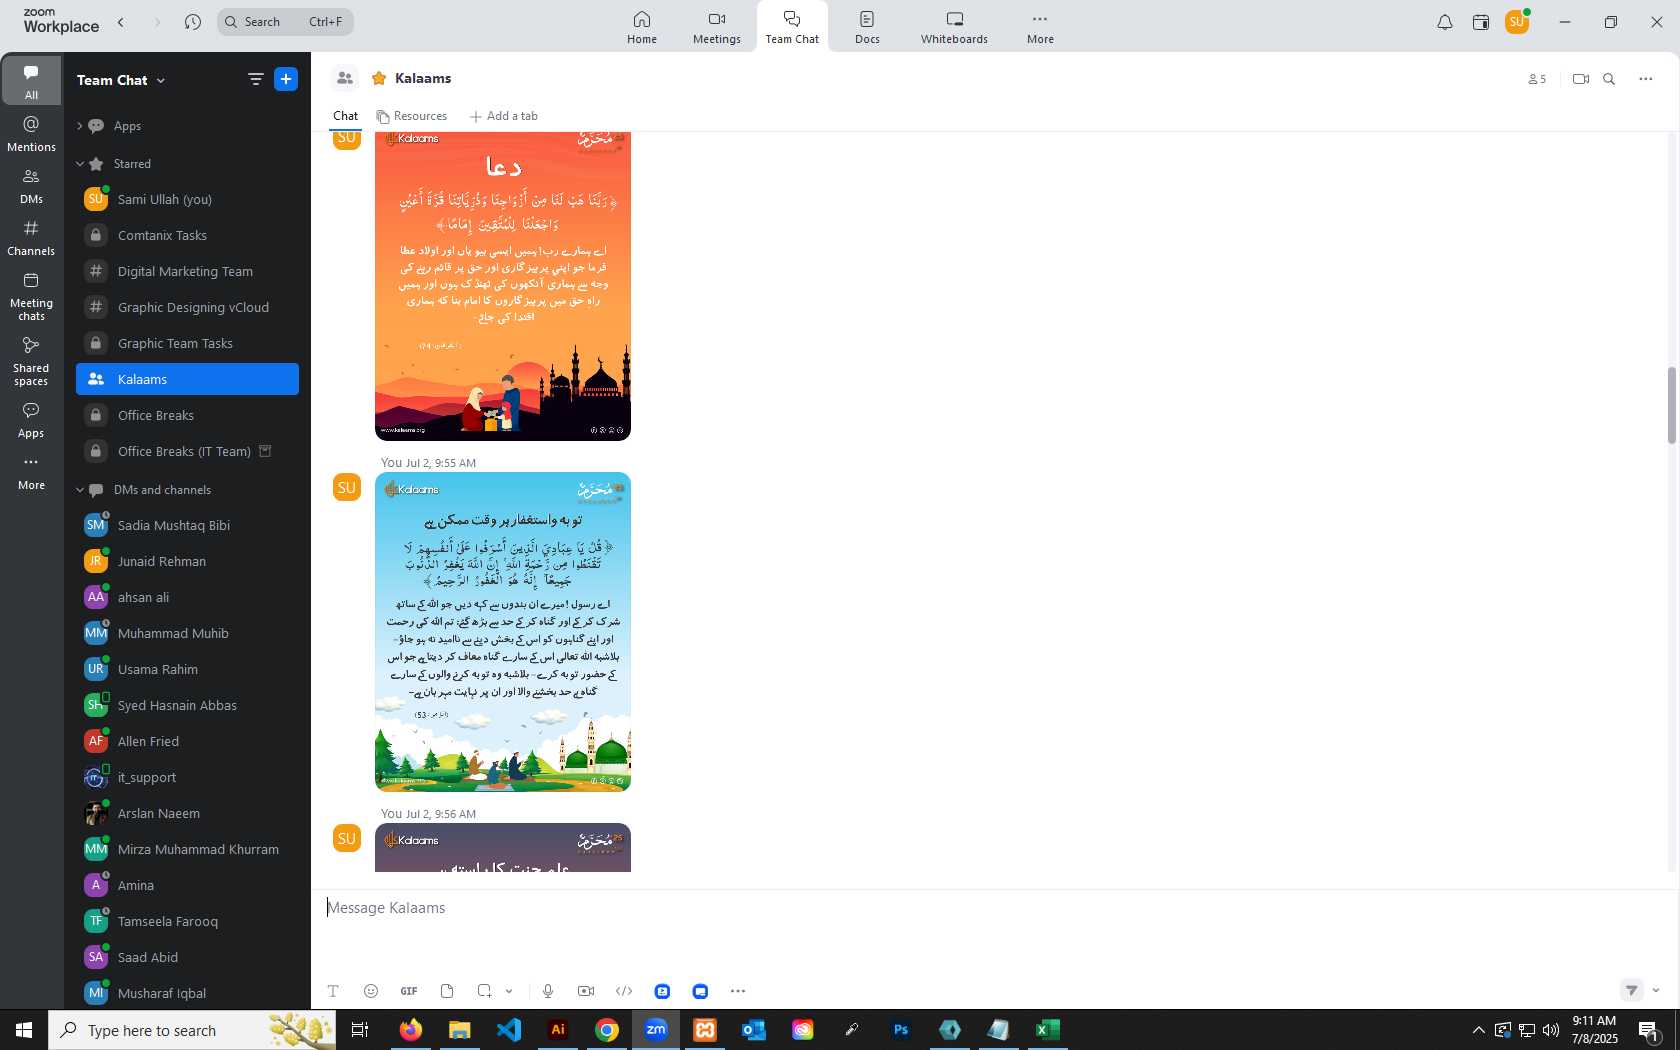Open Excel from Windows taskbar

[1047, 1030]
